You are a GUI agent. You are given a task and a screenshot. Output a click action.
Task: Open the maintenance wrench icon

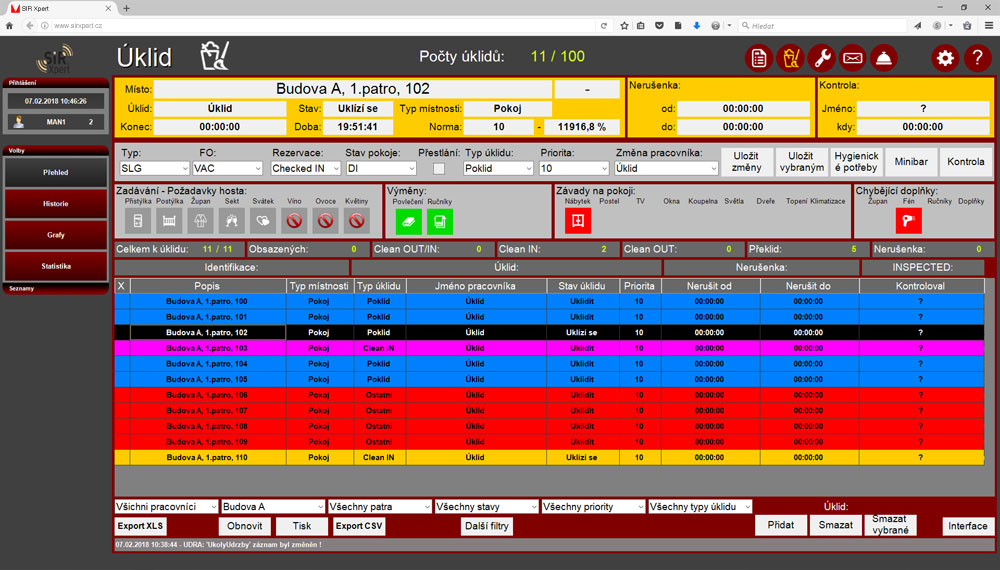(x=821, y=58)
